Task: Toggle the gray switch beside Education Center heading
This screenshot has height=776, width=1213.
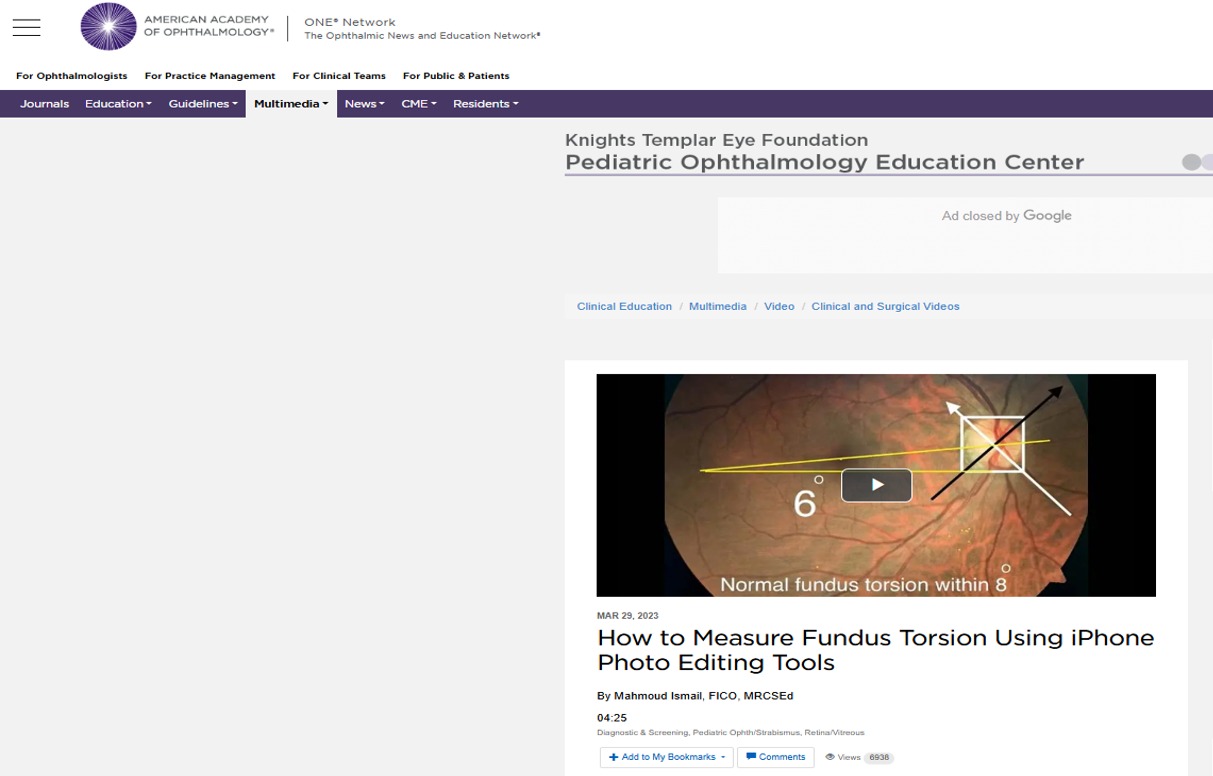Action: pyautogui.click(x=1197, y=162)
